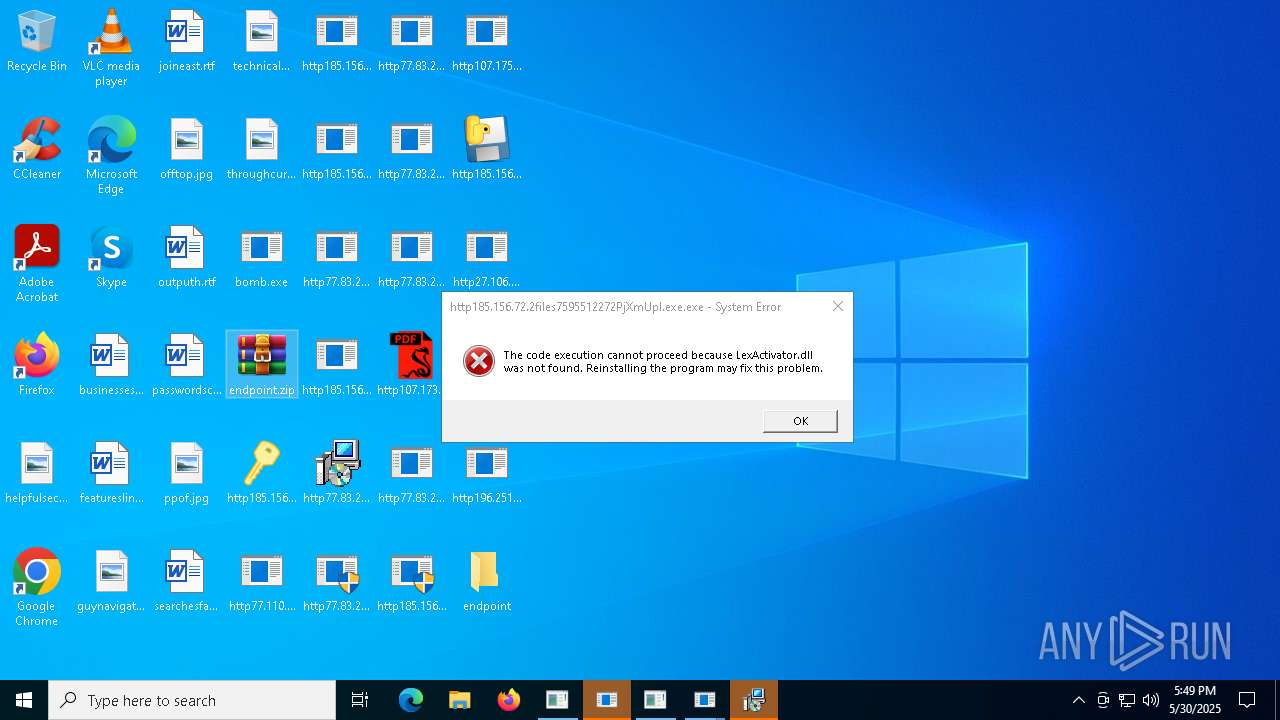Select the endpoint.zip archive icon
This screenshot has width=1280, height=720.
[x=261, y=366]
